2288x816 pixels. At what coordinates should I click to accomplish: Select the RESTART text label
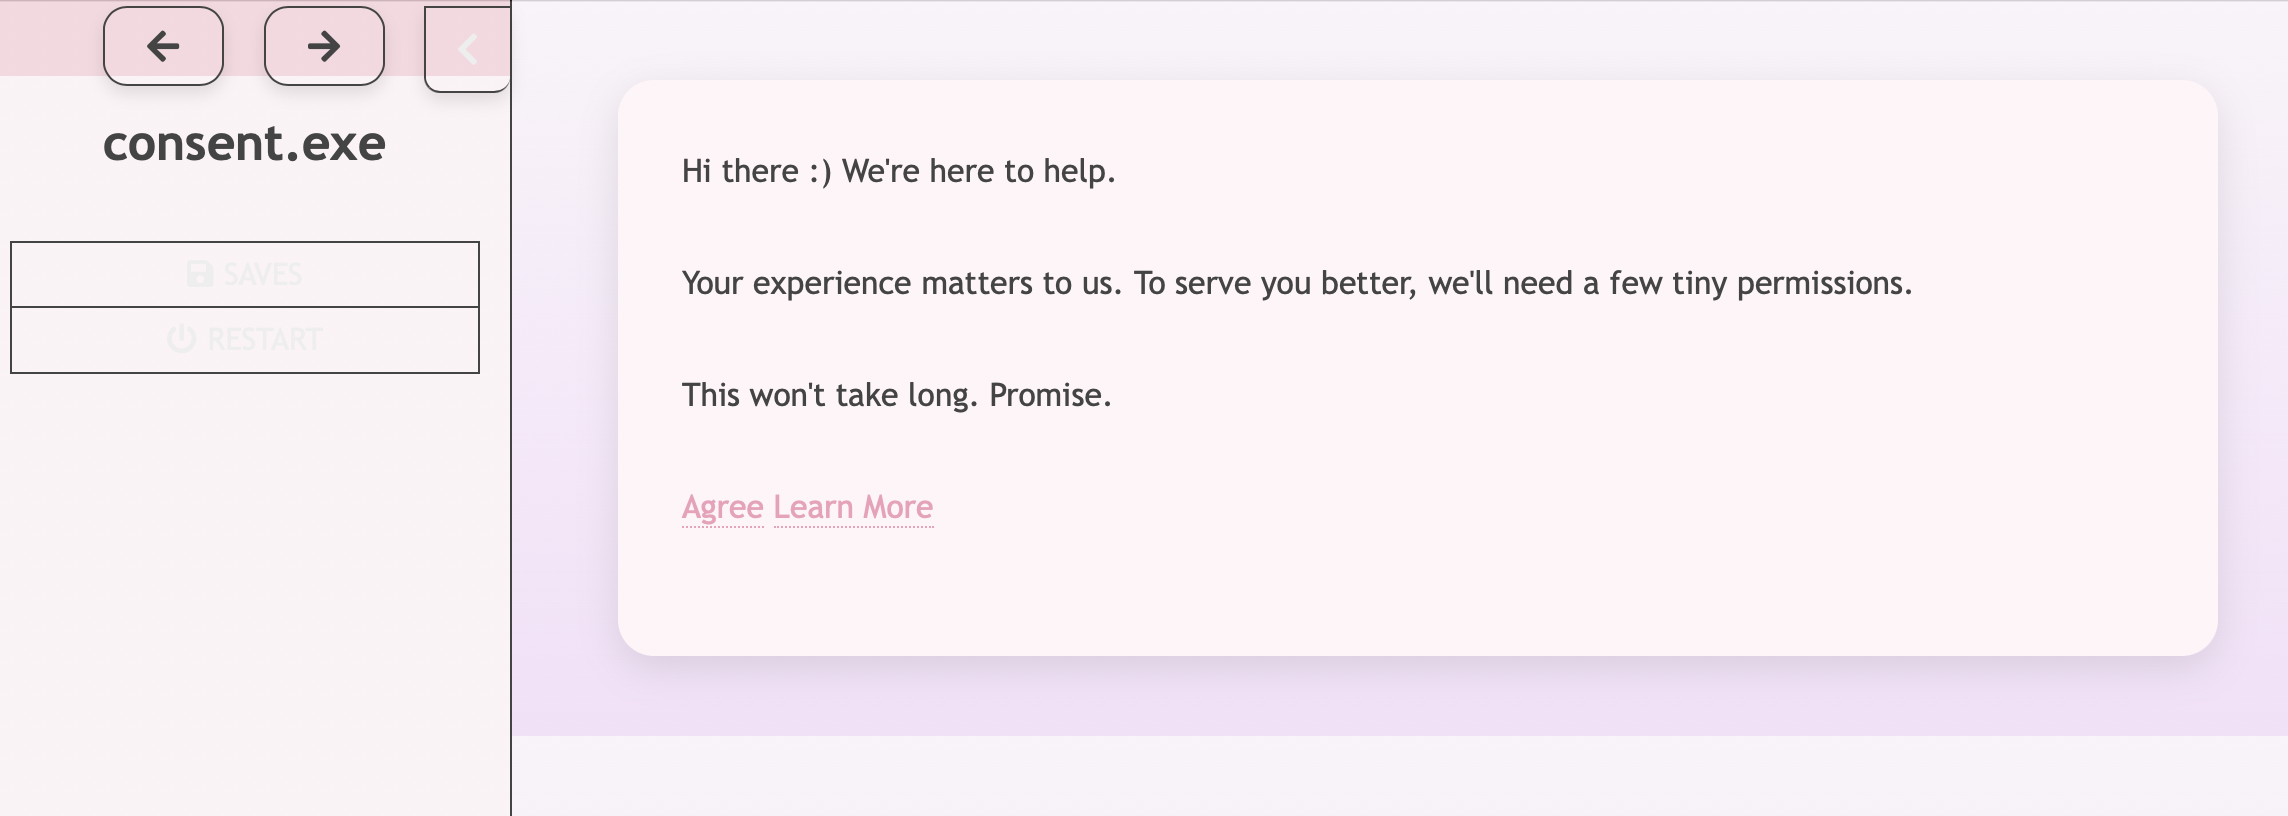click(x=265, y=340)
